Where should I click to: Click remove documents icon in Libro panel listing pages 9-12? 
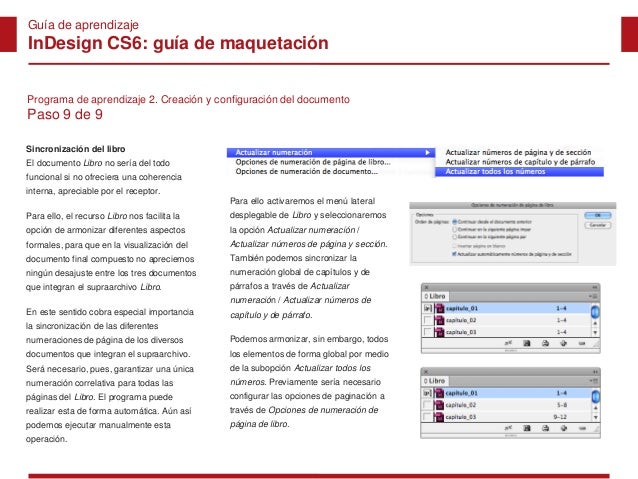pos(582,428)
